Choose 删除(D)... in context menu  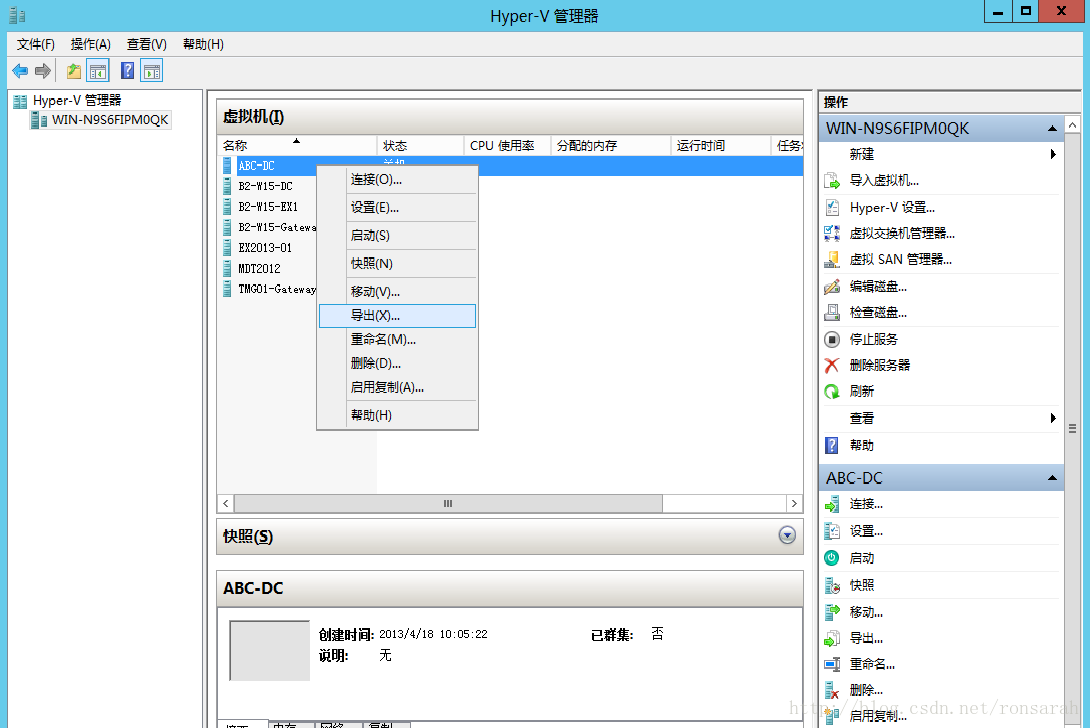tap(397, 363)
